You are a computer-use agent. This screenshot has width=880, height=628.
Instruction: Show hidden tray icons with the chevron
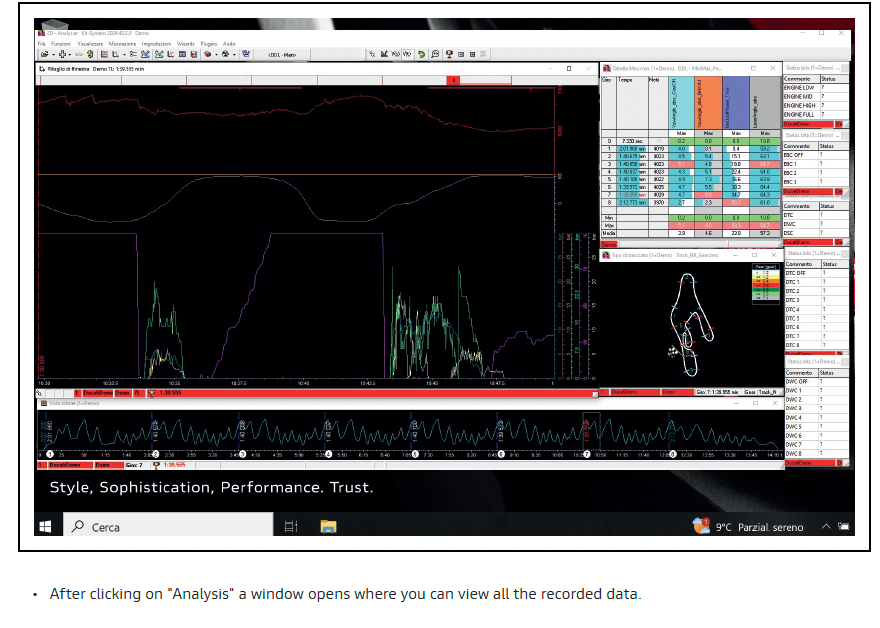coord(826,526)
